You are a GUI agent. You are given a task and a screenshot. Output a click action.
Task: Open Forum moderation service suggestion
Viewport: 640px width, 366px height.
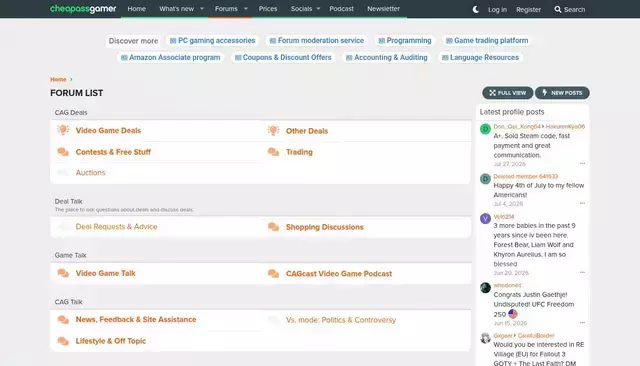317,40
